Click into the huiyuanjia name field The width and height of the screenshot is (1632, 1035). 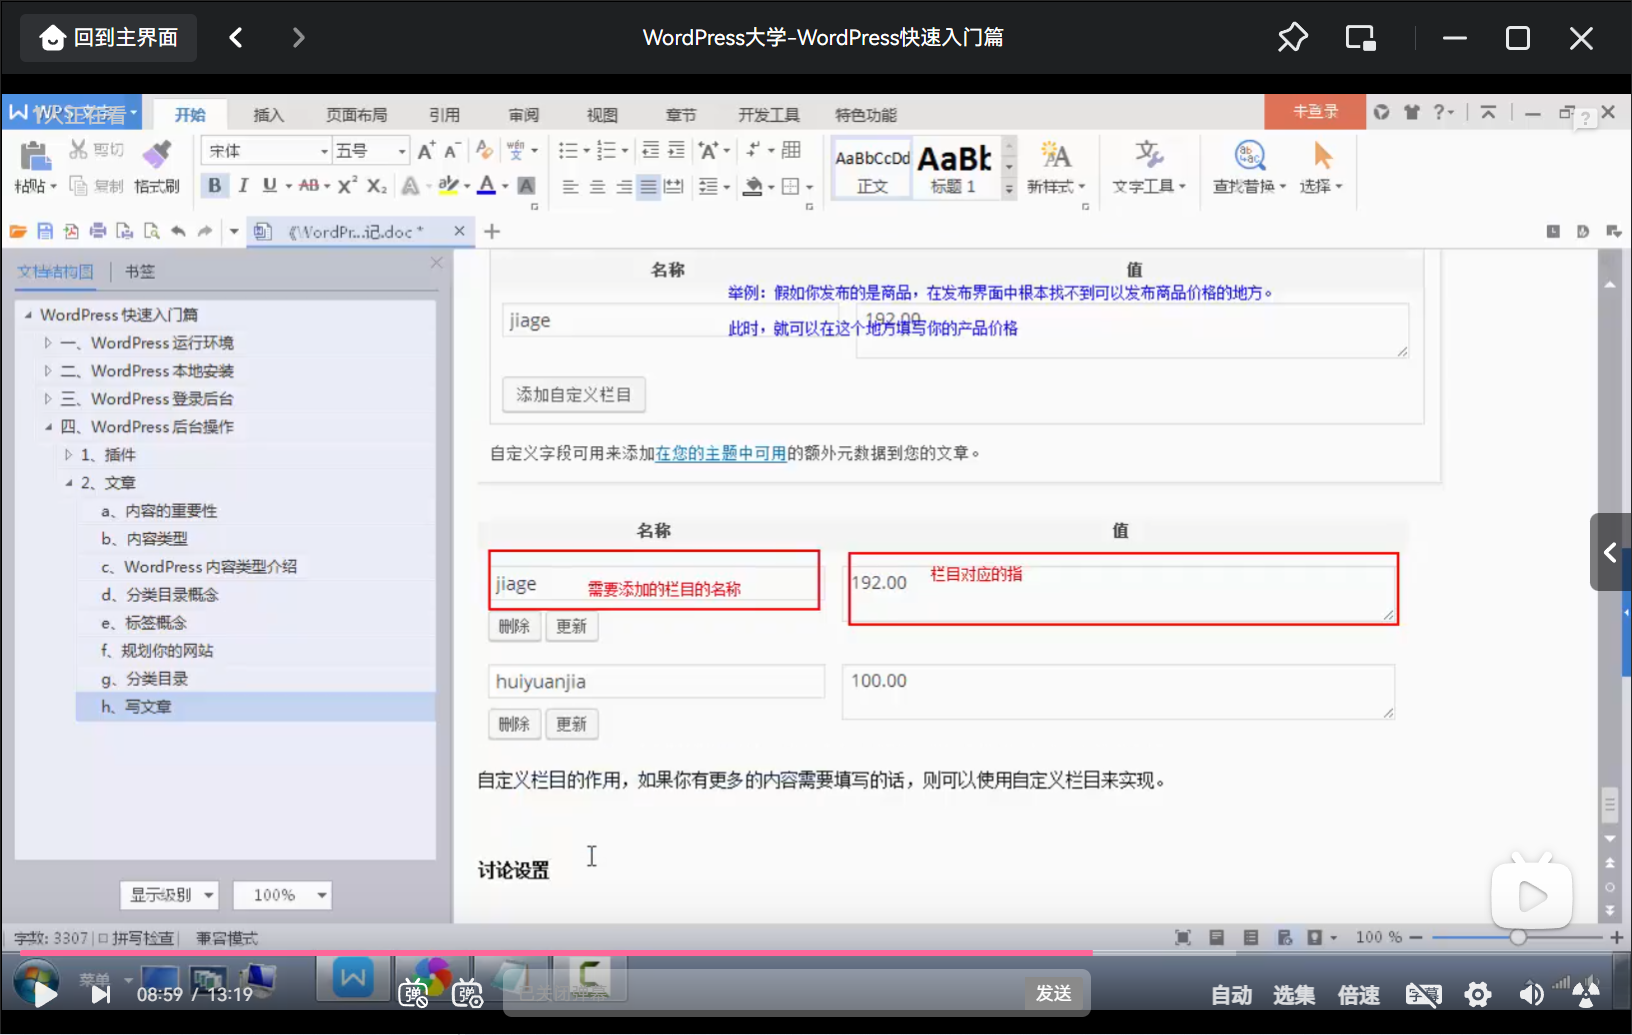tap(656, 682)
